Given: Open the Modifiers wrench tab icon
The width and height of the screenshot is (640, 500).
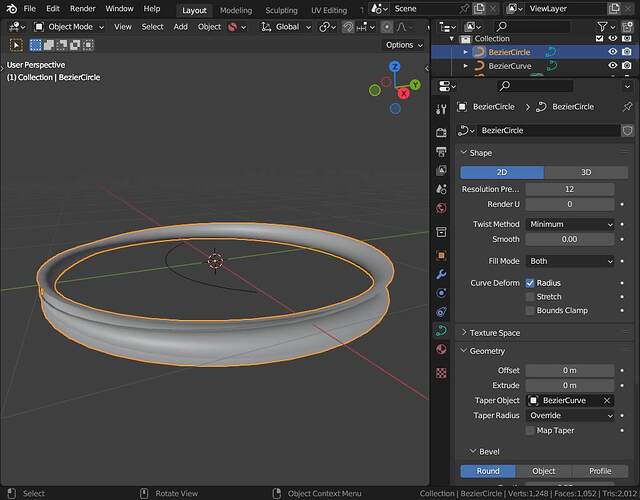Looking at the screenshot, I should coord(441,274).
